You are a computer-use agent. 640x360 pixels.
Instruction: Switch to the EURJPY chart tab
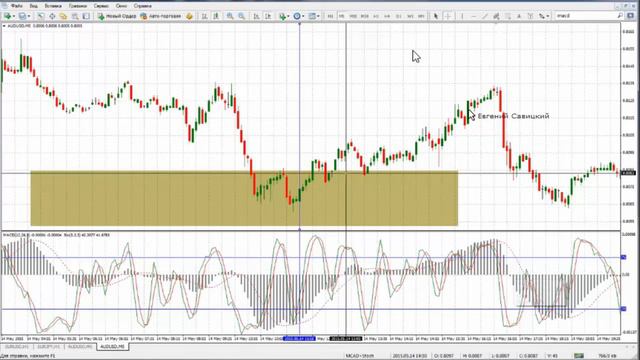[x=48, y=347]
